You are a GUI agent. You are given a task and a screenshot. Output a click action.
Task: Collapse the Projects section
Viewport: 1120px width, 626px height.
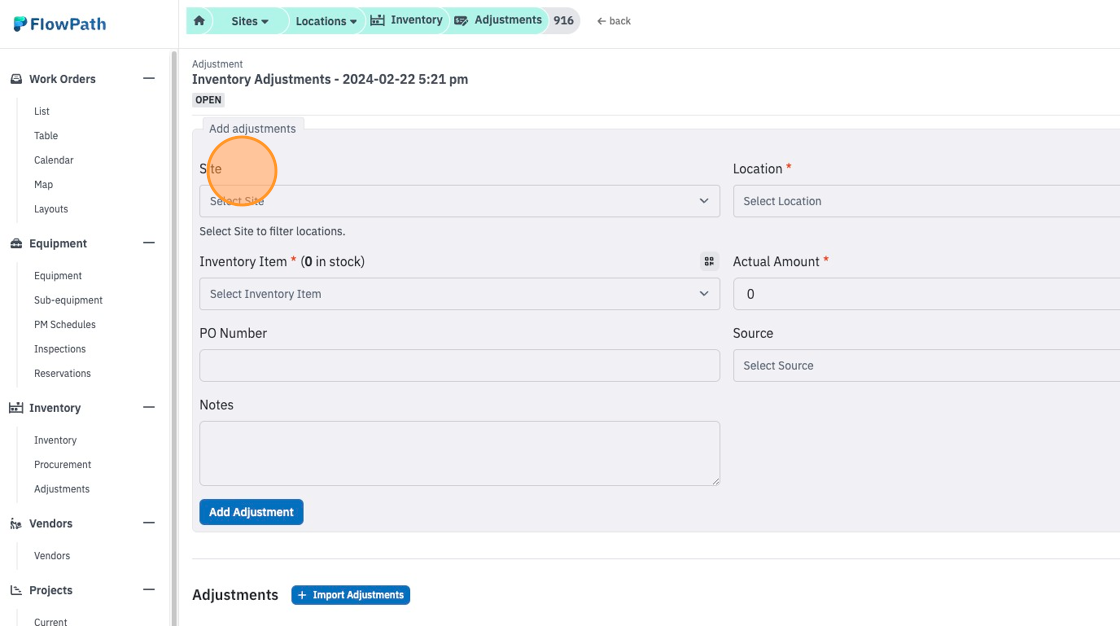pyautogui.click(x=149, y=590)
